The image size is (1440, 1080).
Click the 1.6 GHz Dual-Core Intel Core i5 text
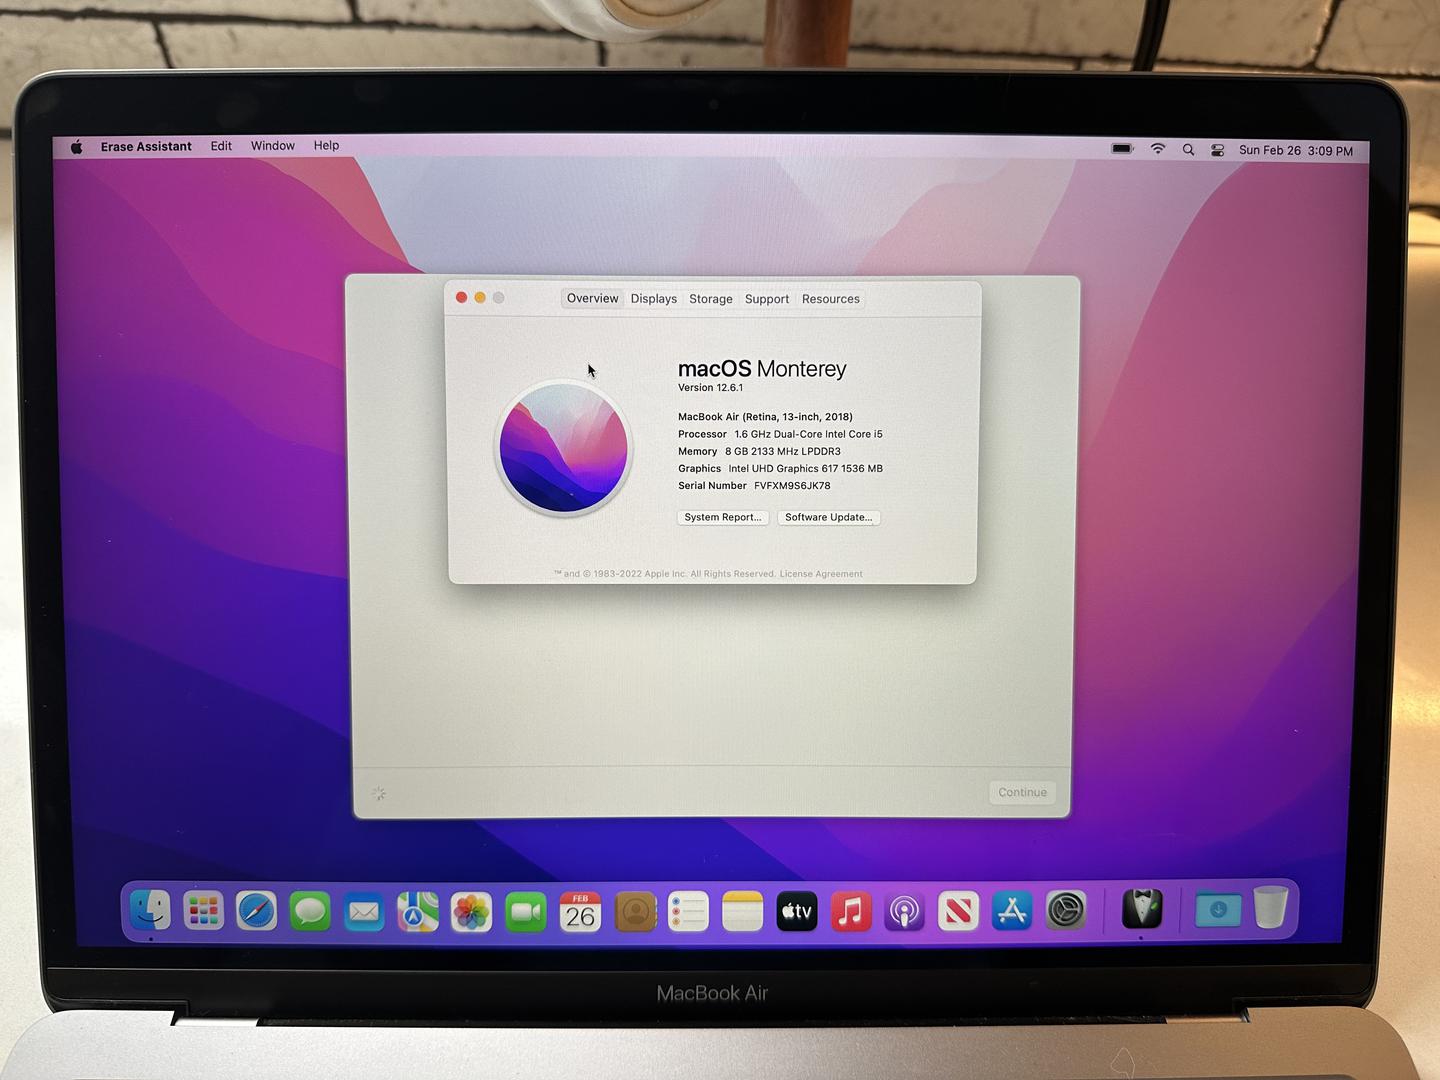coord(808,434)
